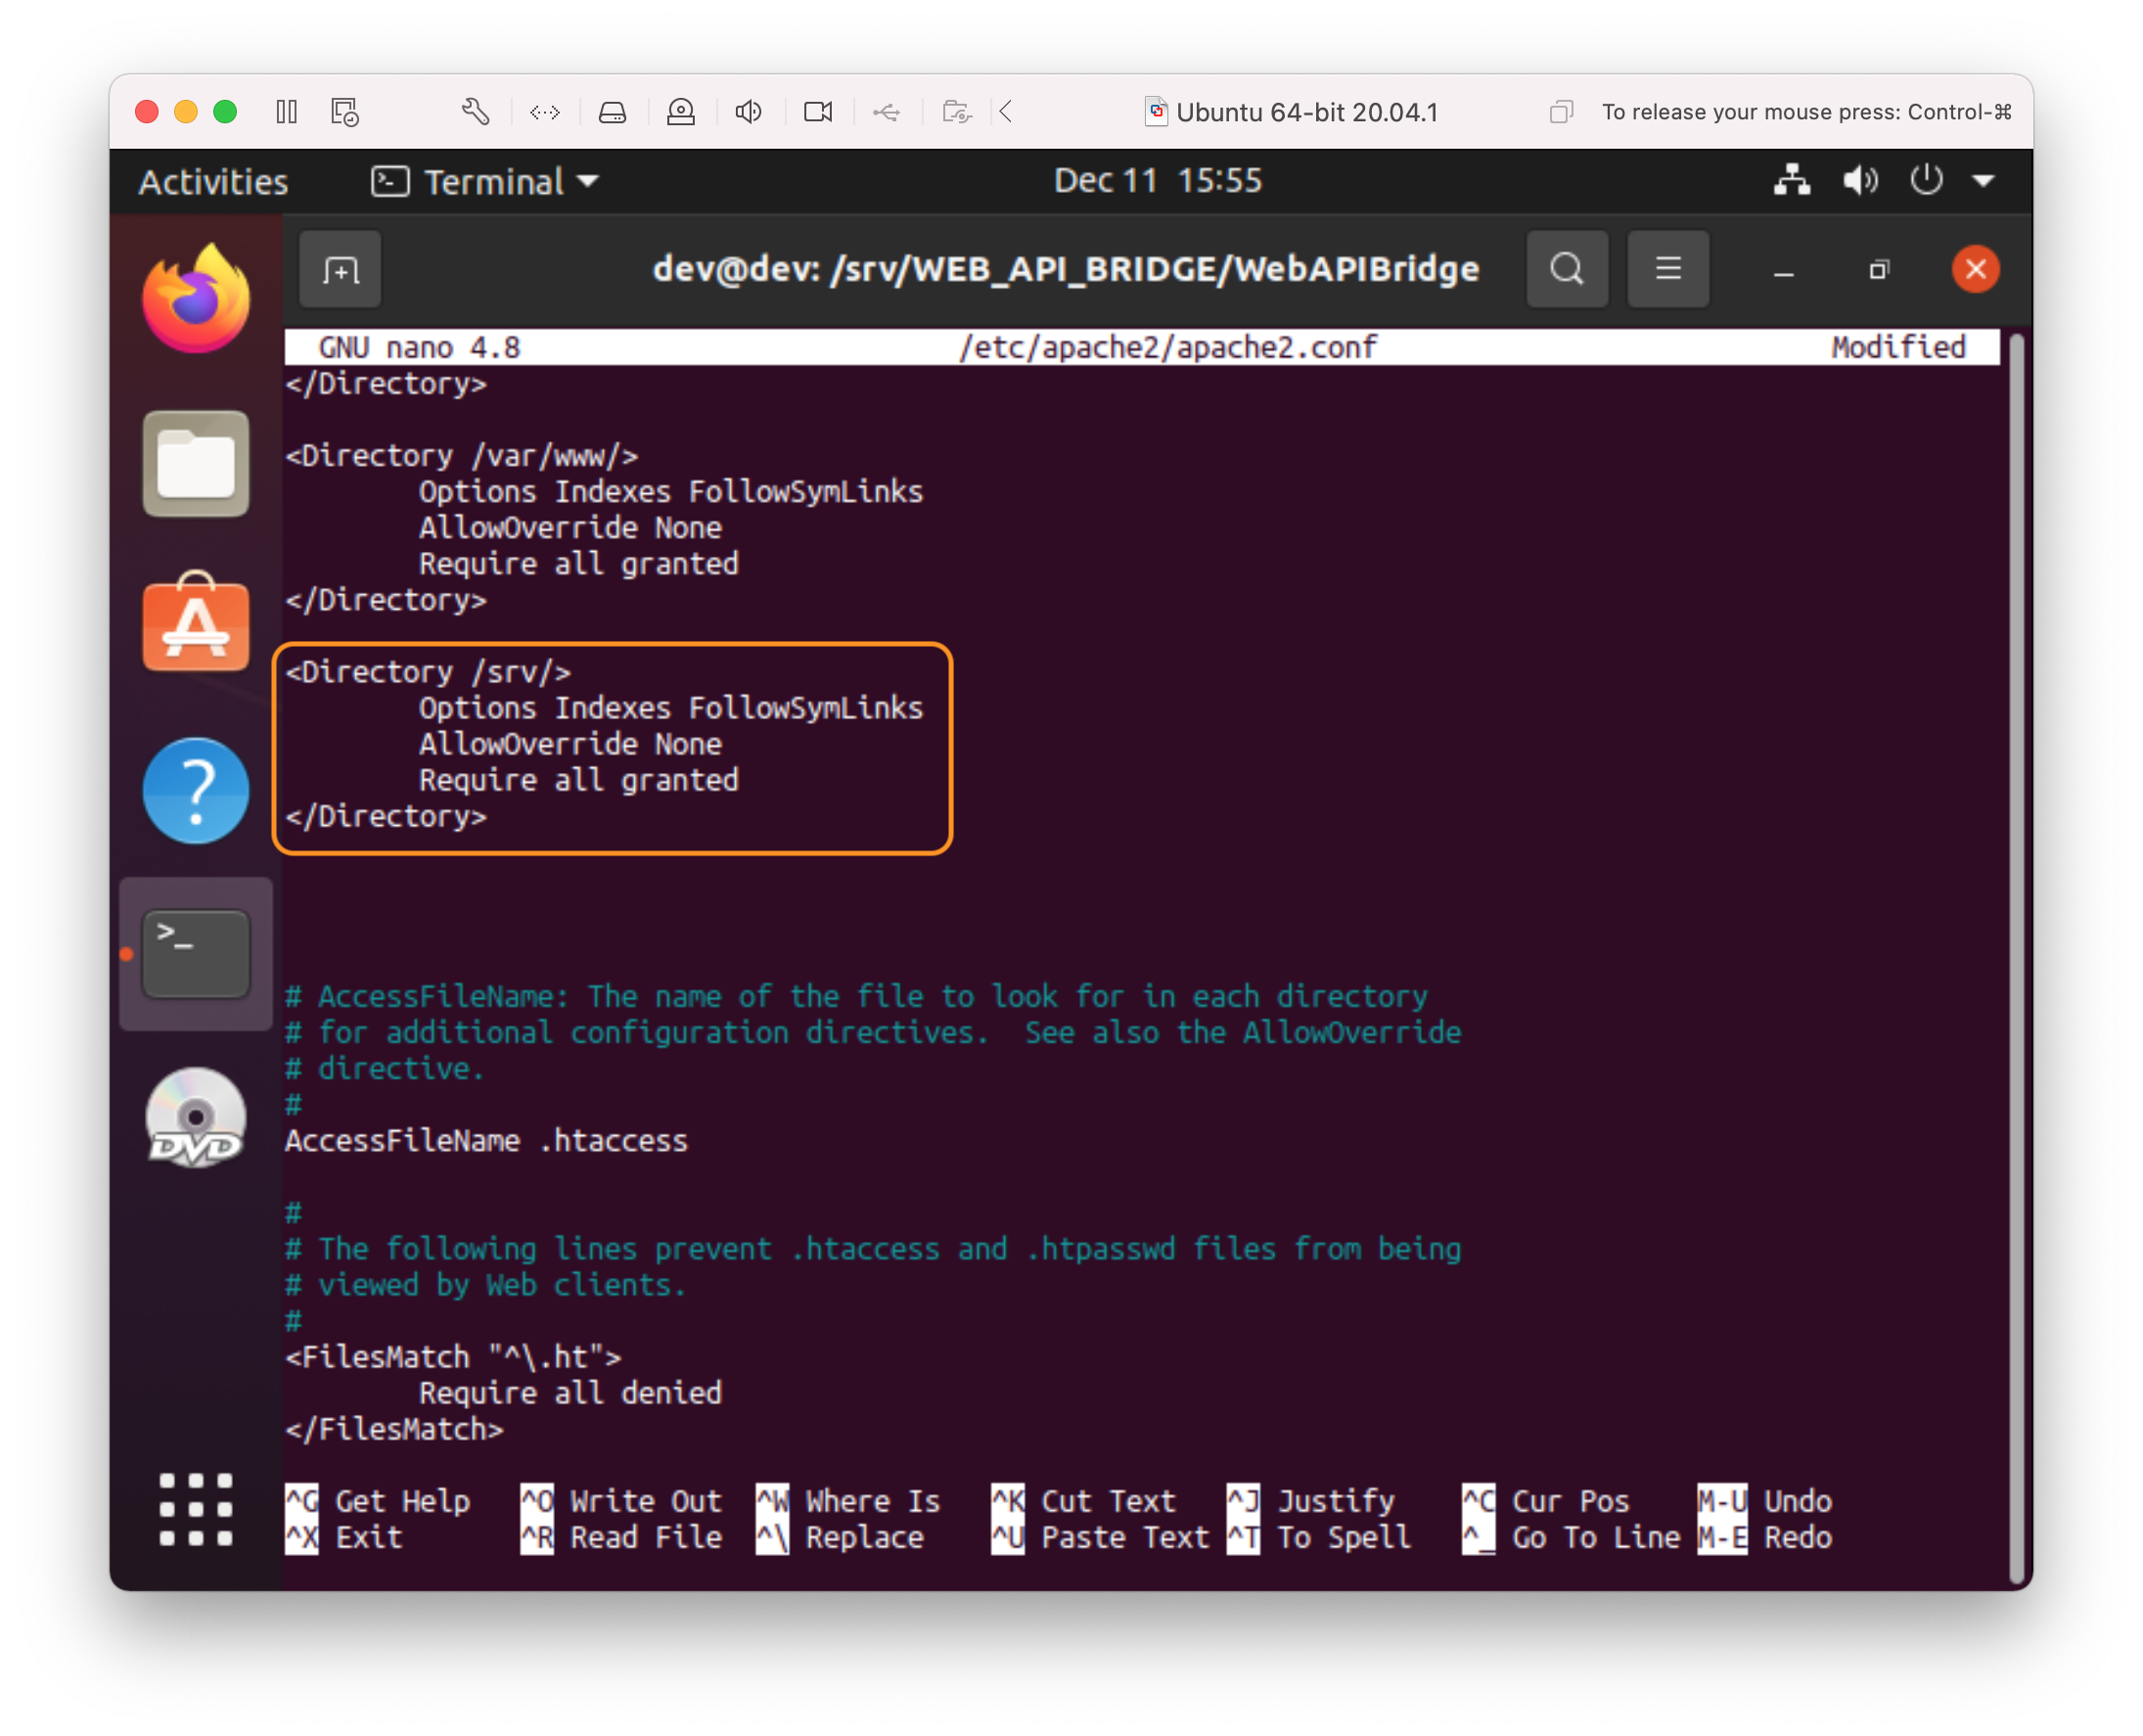Click the CD/DVD drive device icon
The height and width of the screenshot is (1736, 2143).
coord(681,112)
